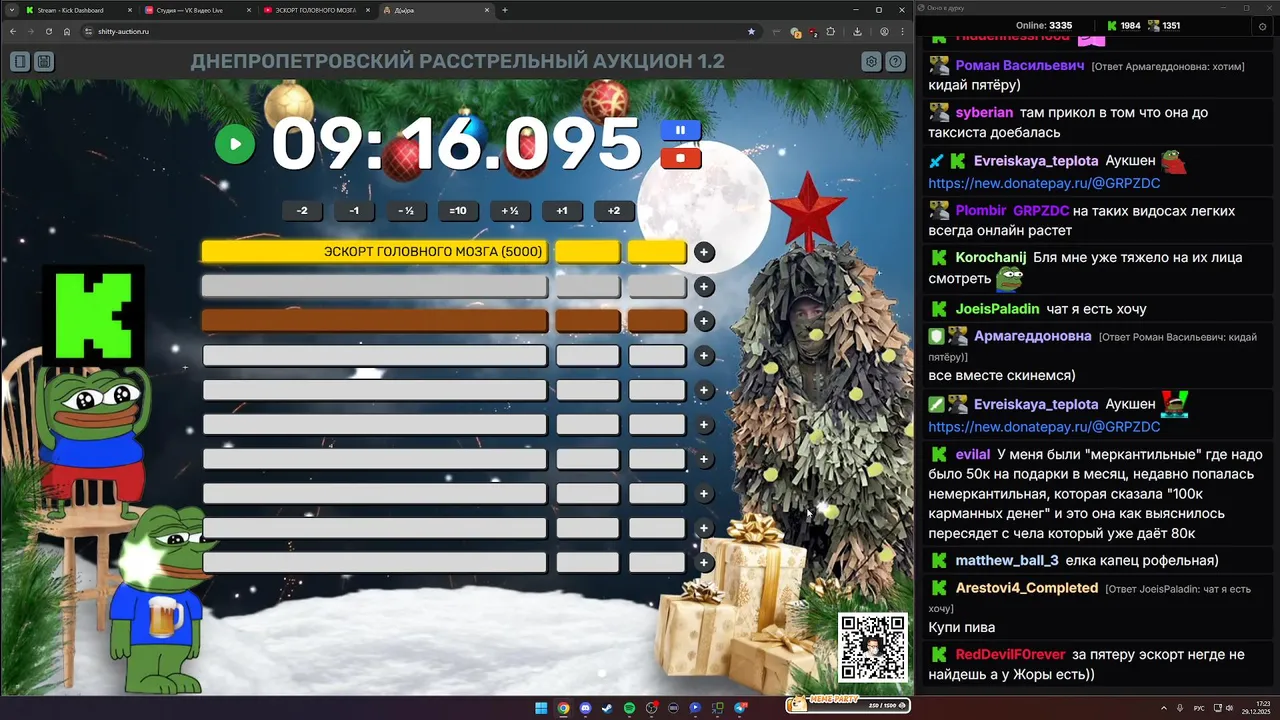This screenshot has width=1280, height=720.
Task: Go back in browser history
Action: 13,31
